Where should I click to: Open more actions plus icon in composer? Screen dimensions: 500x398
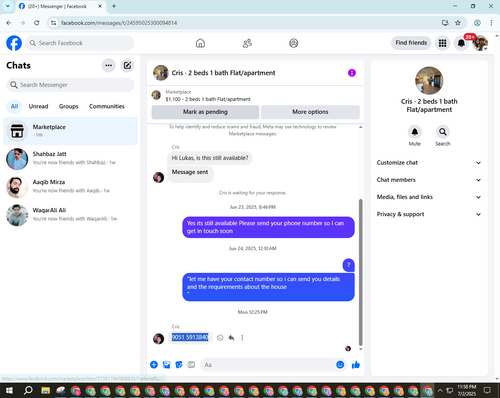154,365
